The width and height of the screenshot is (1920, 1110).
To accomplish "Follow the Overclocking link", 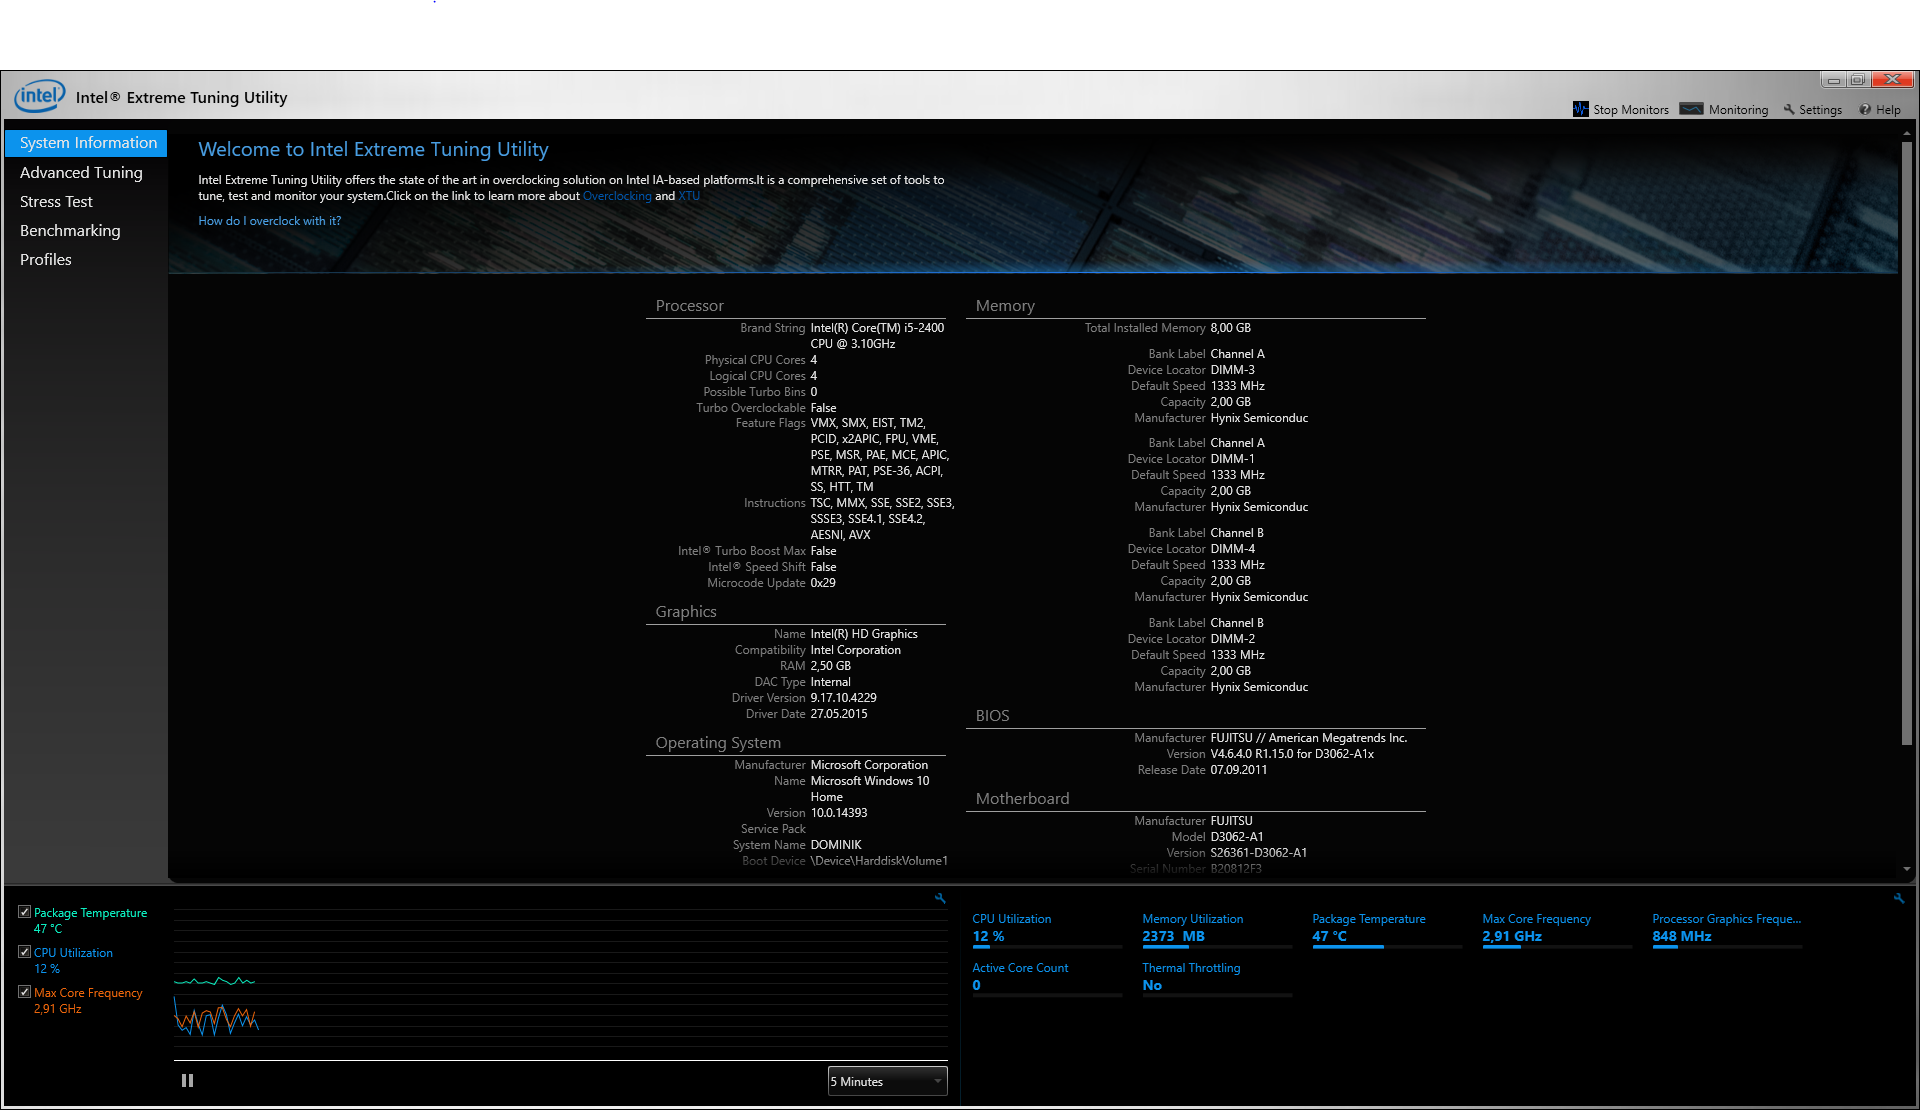I will (617, 196).
